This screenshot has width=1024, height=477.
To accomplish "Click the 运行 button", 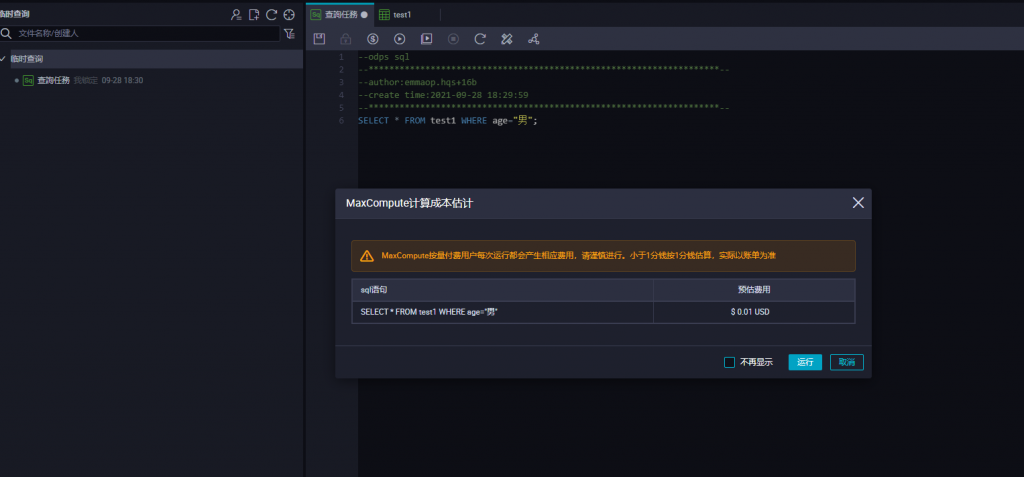I will tap(805, 362).
